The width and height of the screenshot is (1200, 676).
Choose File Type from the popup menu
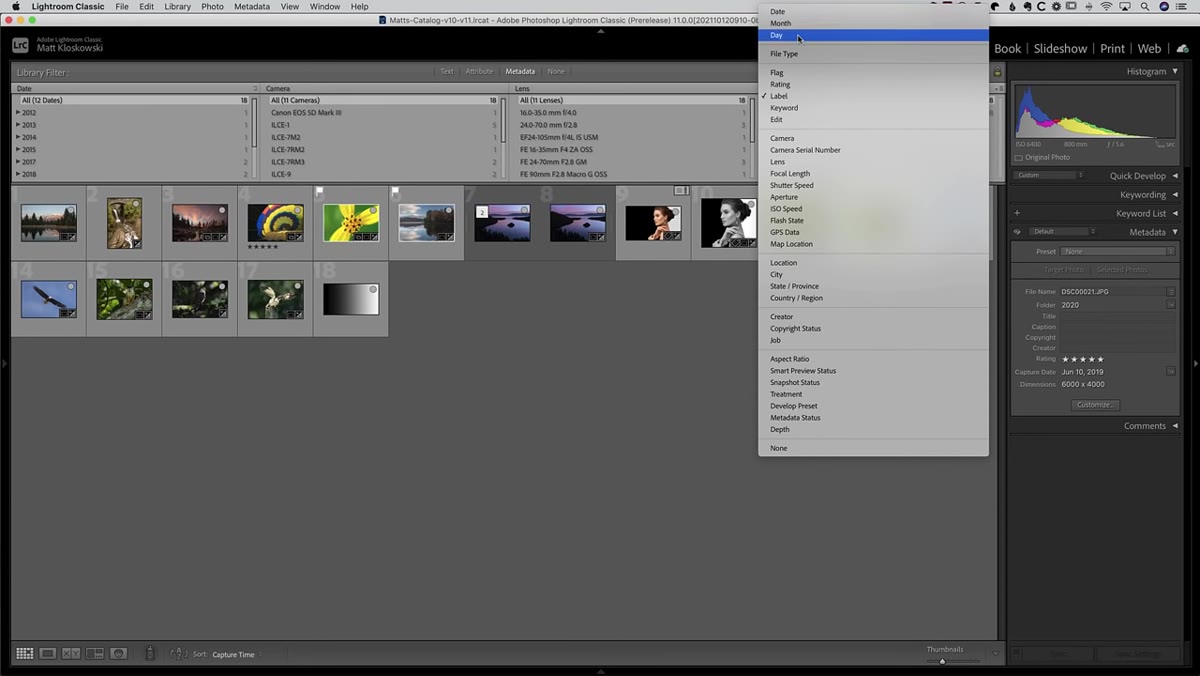(x=873, y=54)
